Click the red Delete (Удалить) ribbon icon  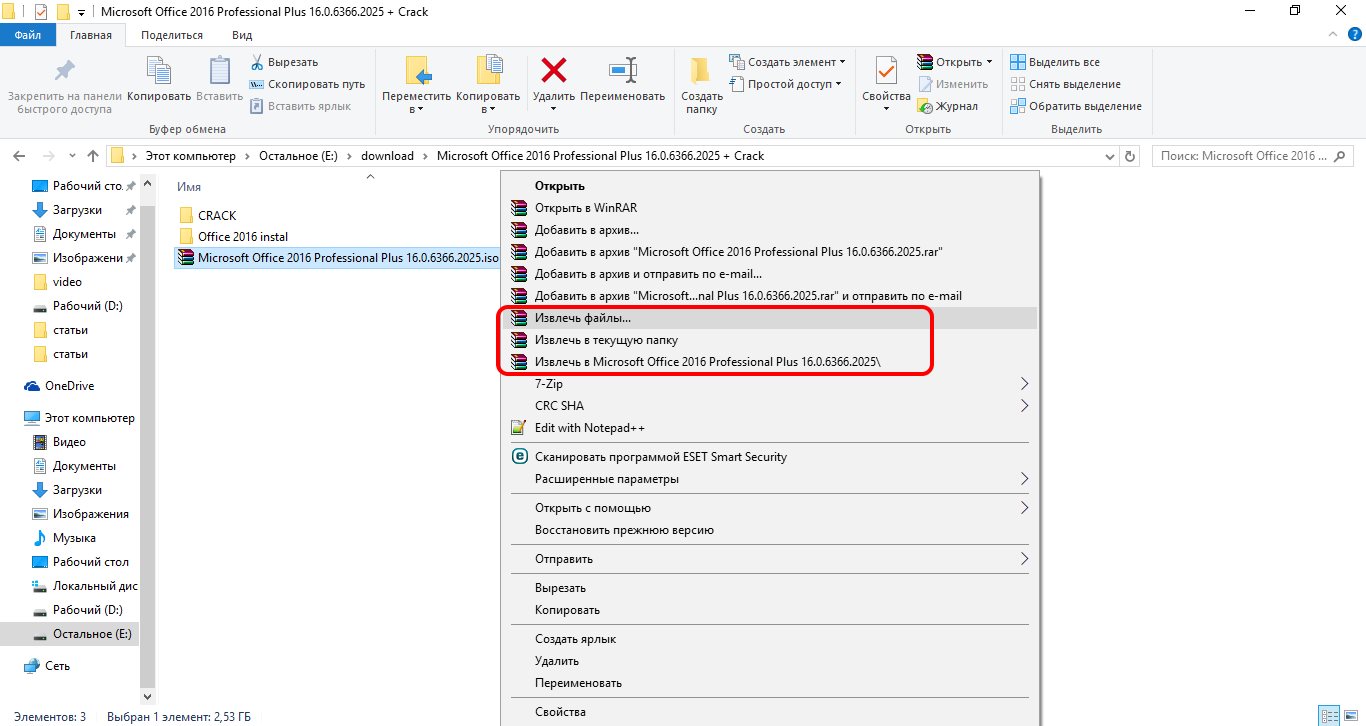(553, 72)
